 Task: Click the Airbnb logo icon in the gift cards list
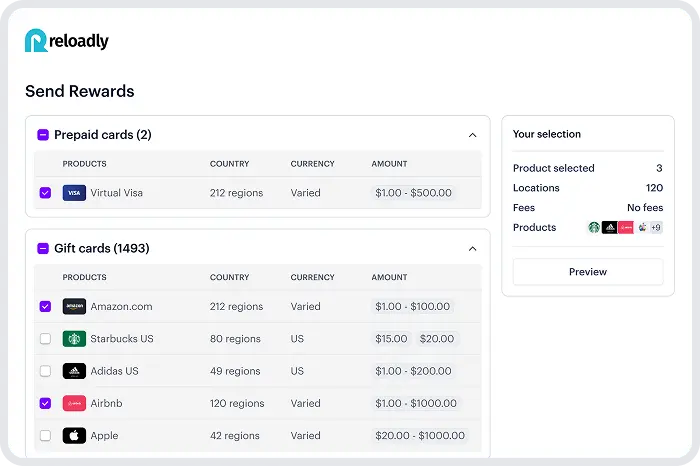tap(74, 403)
